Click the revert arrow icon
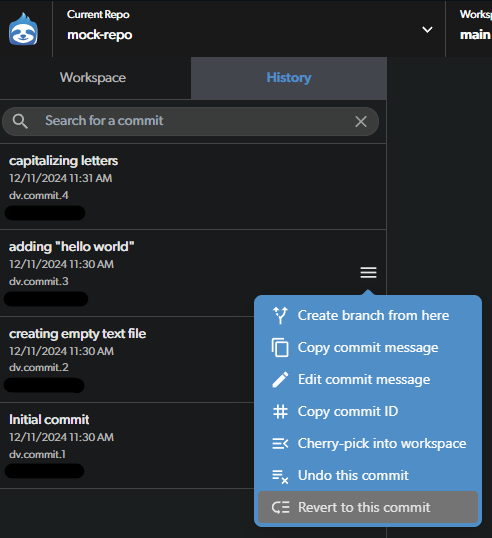Viewport: 492px width, 538px height. (281, 507)
